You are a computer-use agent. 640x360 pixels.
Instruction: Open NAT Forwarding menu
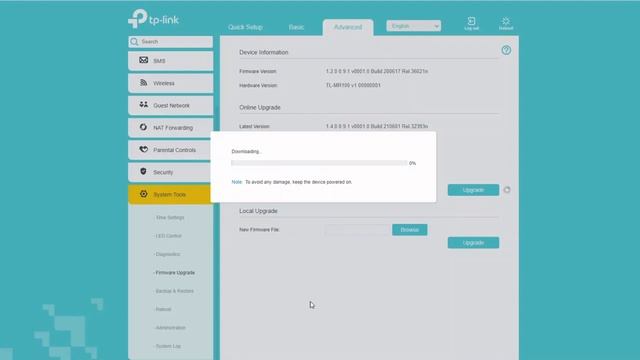[x=171, y=127]
